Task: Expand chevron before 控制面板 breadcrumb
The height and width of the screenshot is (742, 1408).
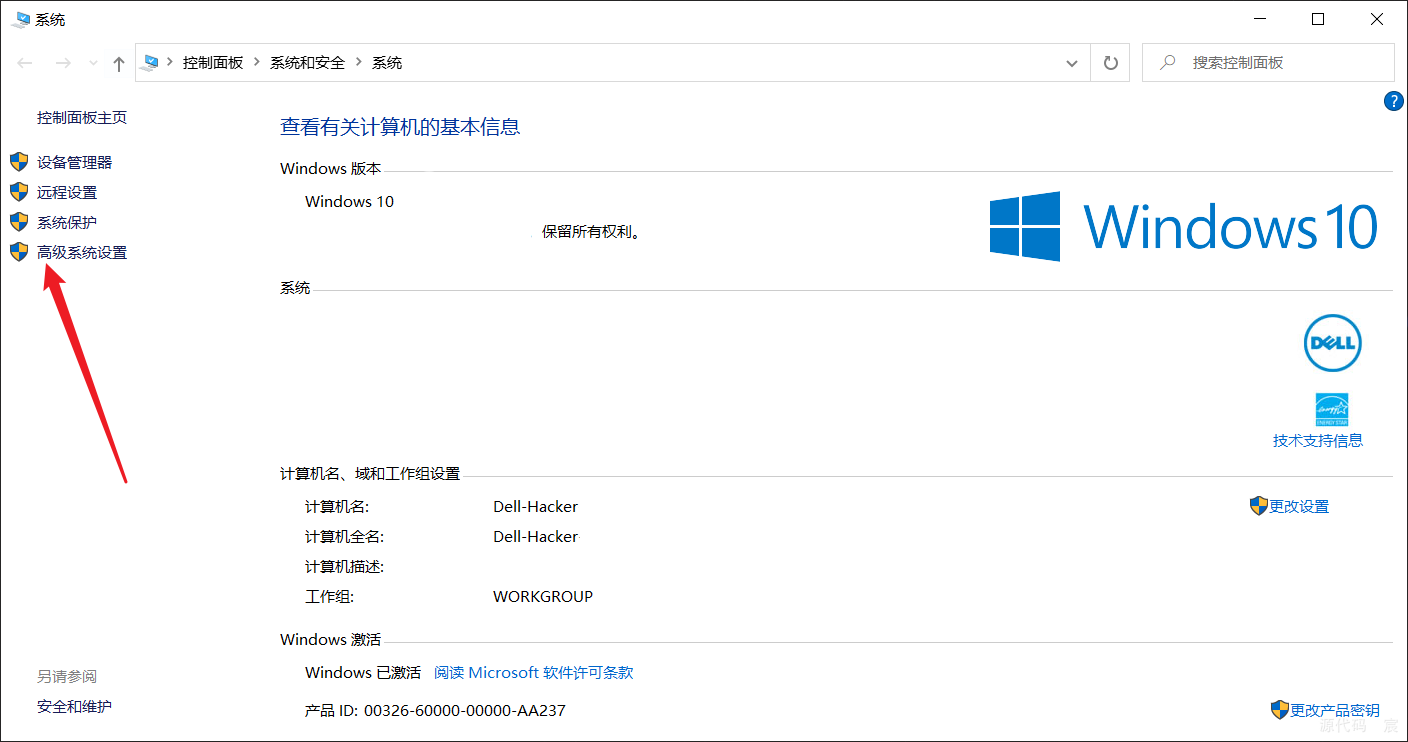Action: tap(170, 62)
